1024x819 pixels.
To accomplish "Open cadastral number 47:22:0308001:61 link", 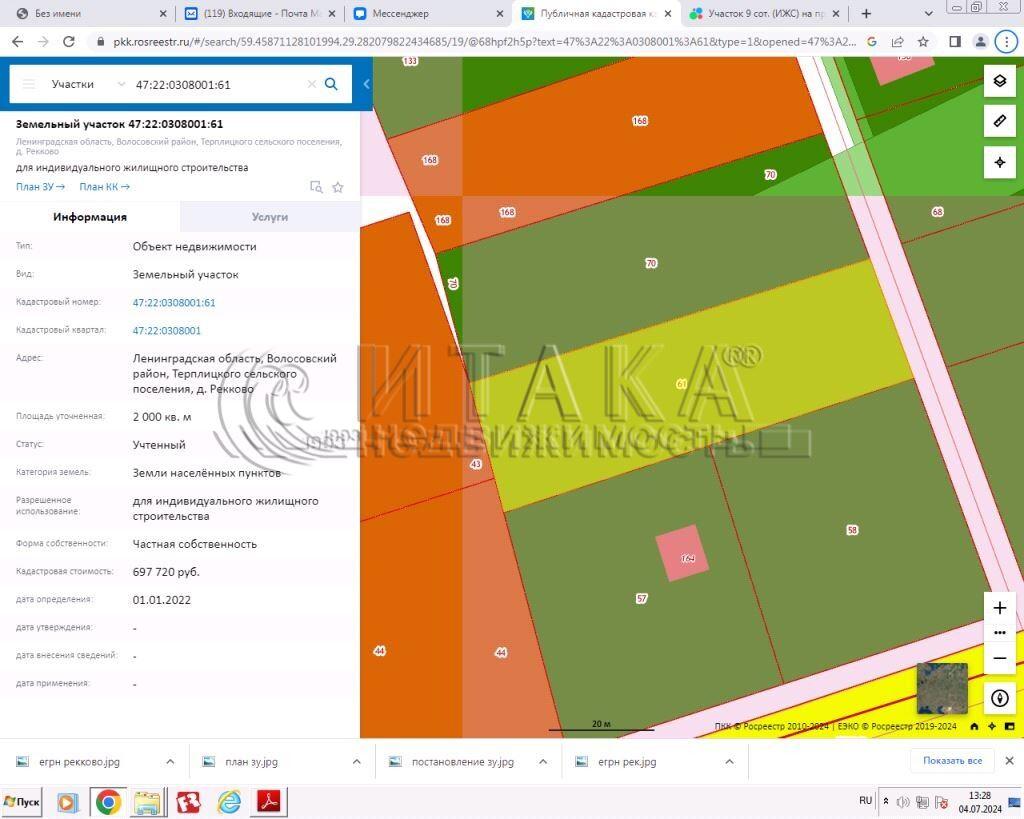I will [x=174, y=302].
